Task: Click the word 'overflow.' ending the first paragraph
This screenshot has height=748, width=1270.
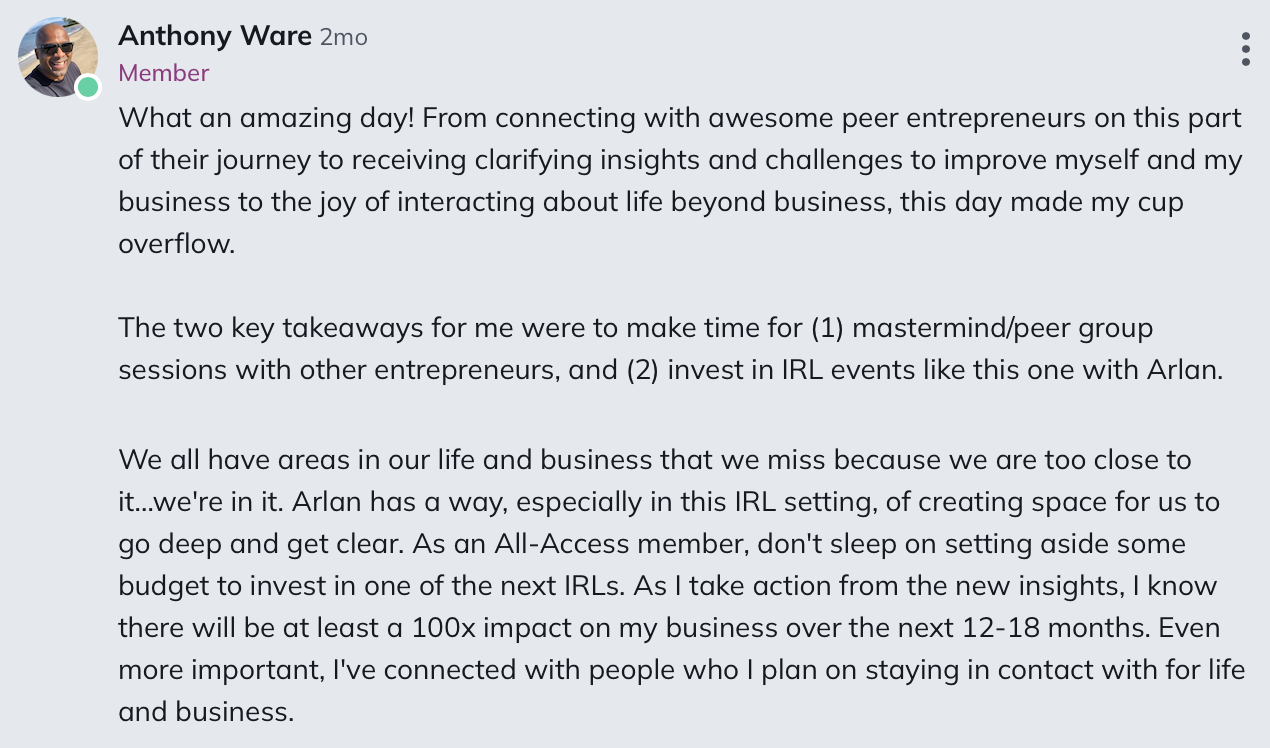Action: [177, 243]
